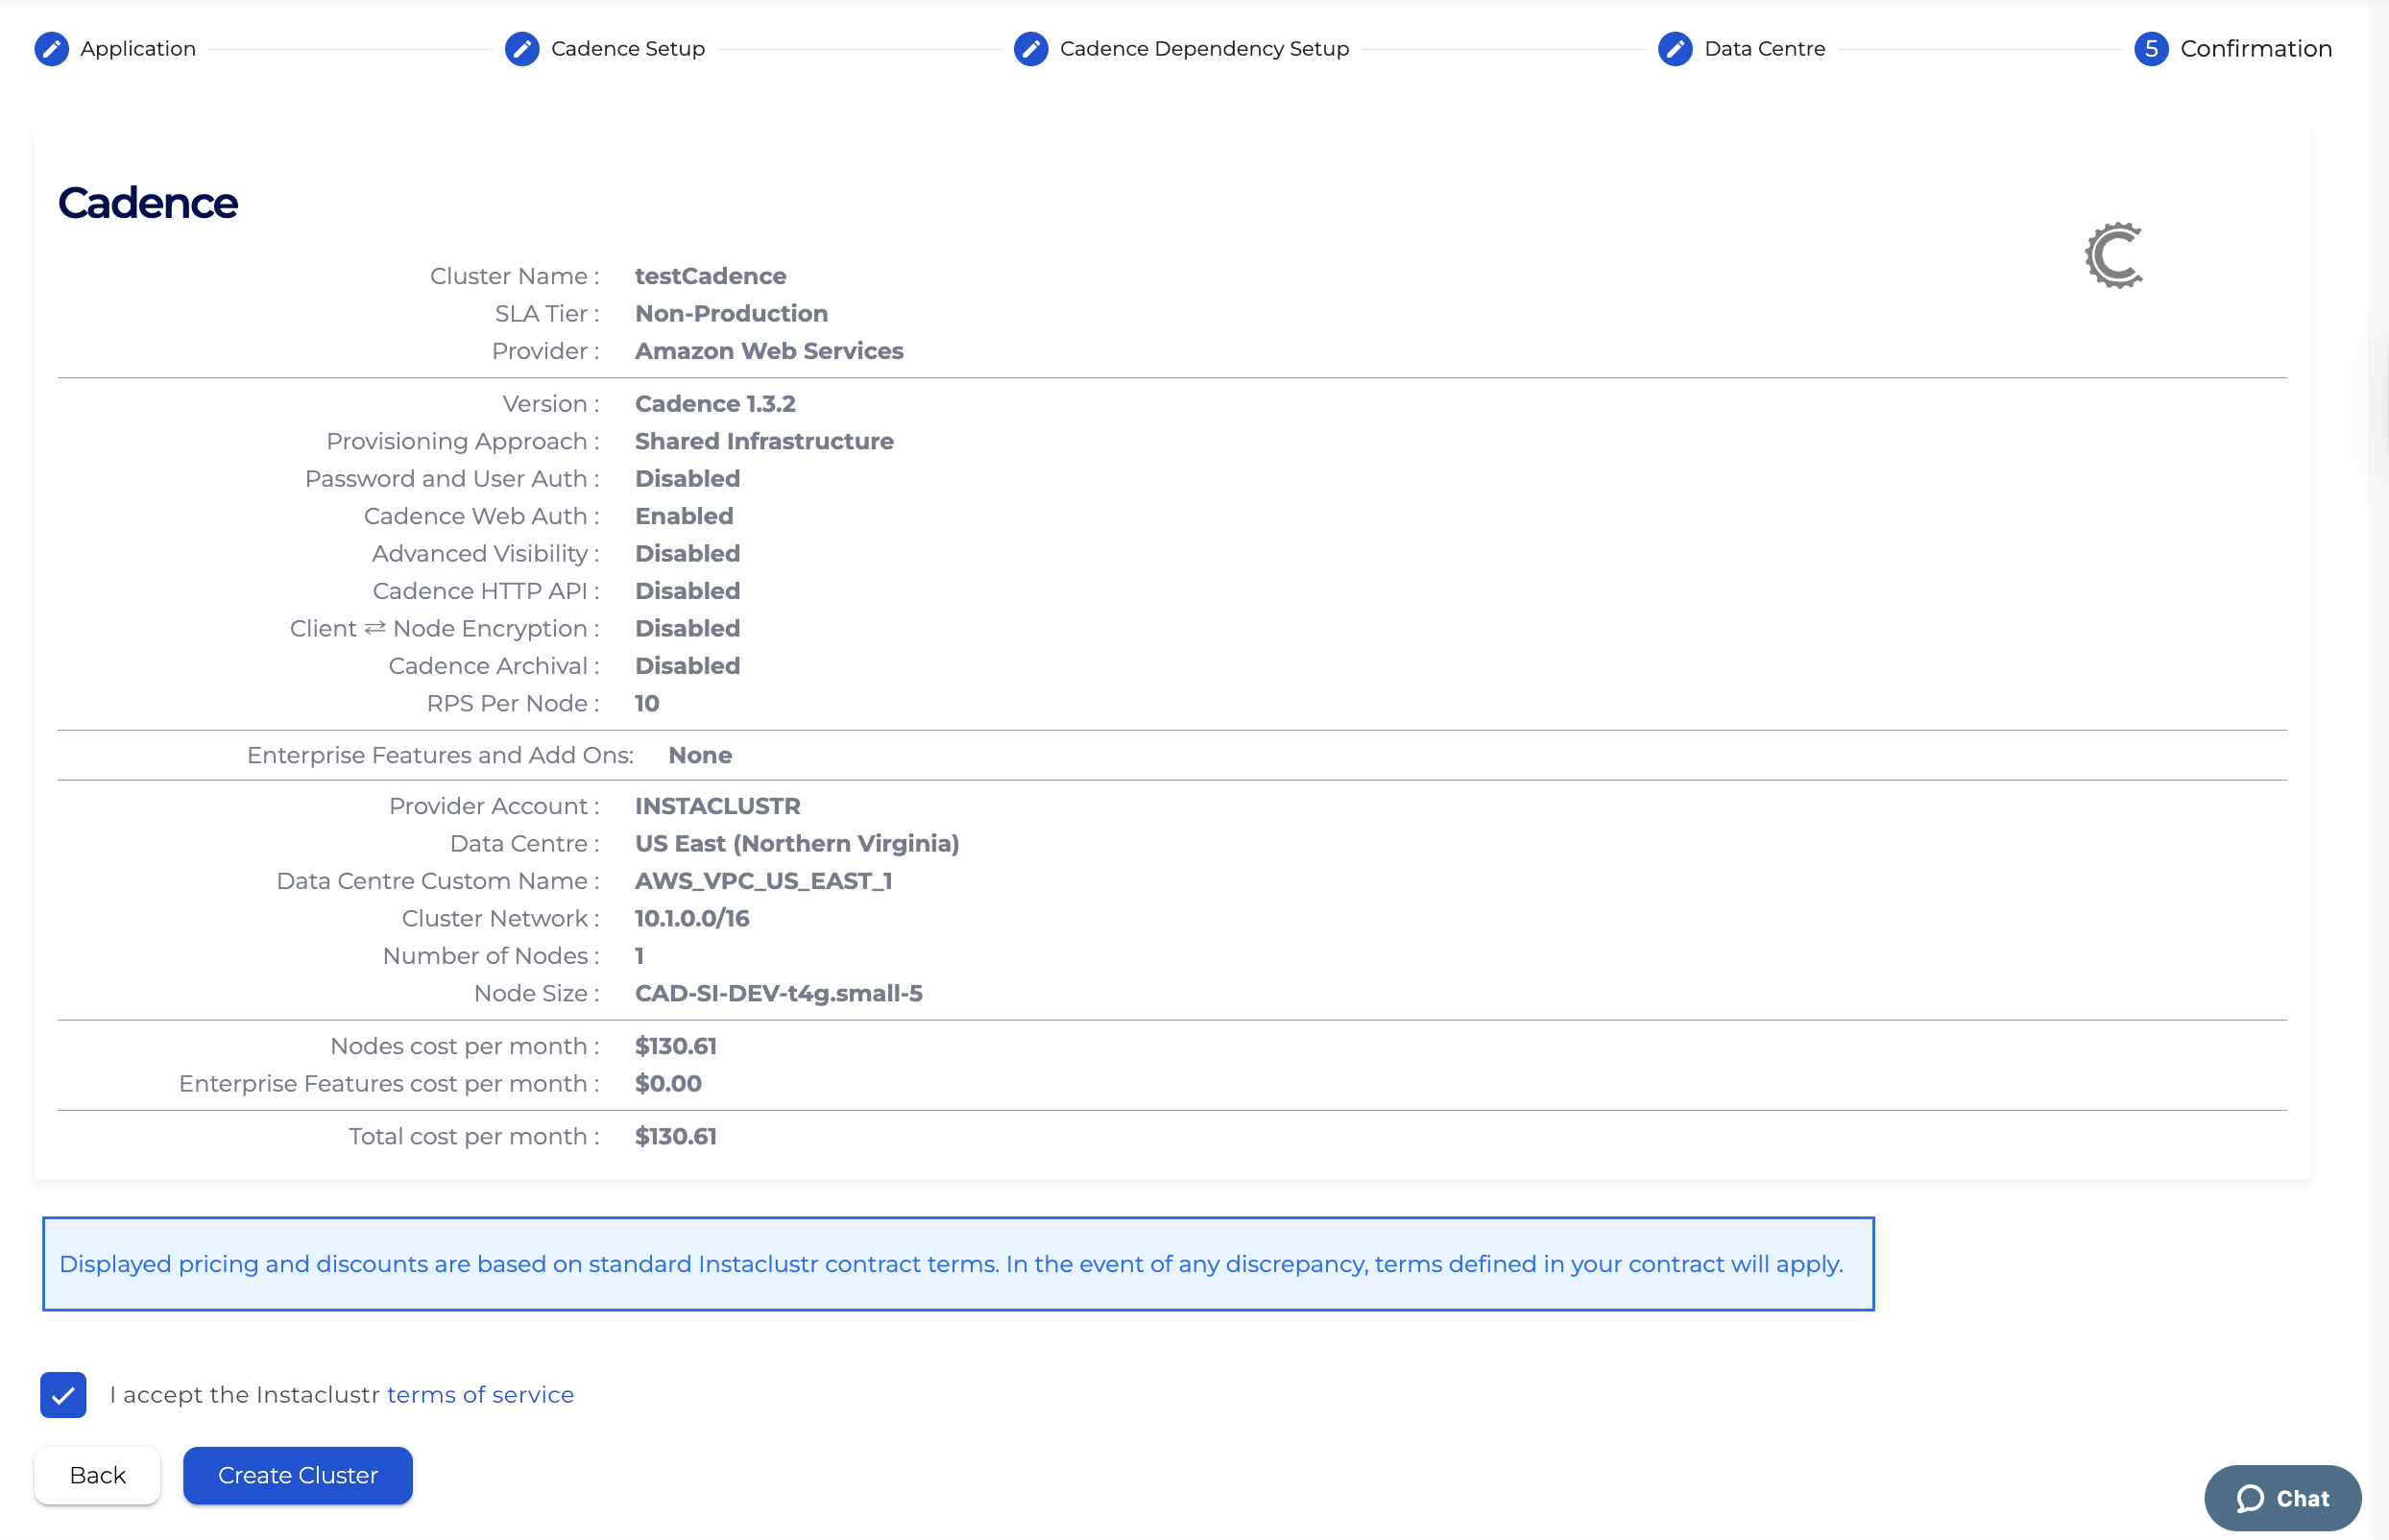Screen dimensions: 2389x1540
Task: Click the pricing disclaimer notice banner
Action: 957,1264
